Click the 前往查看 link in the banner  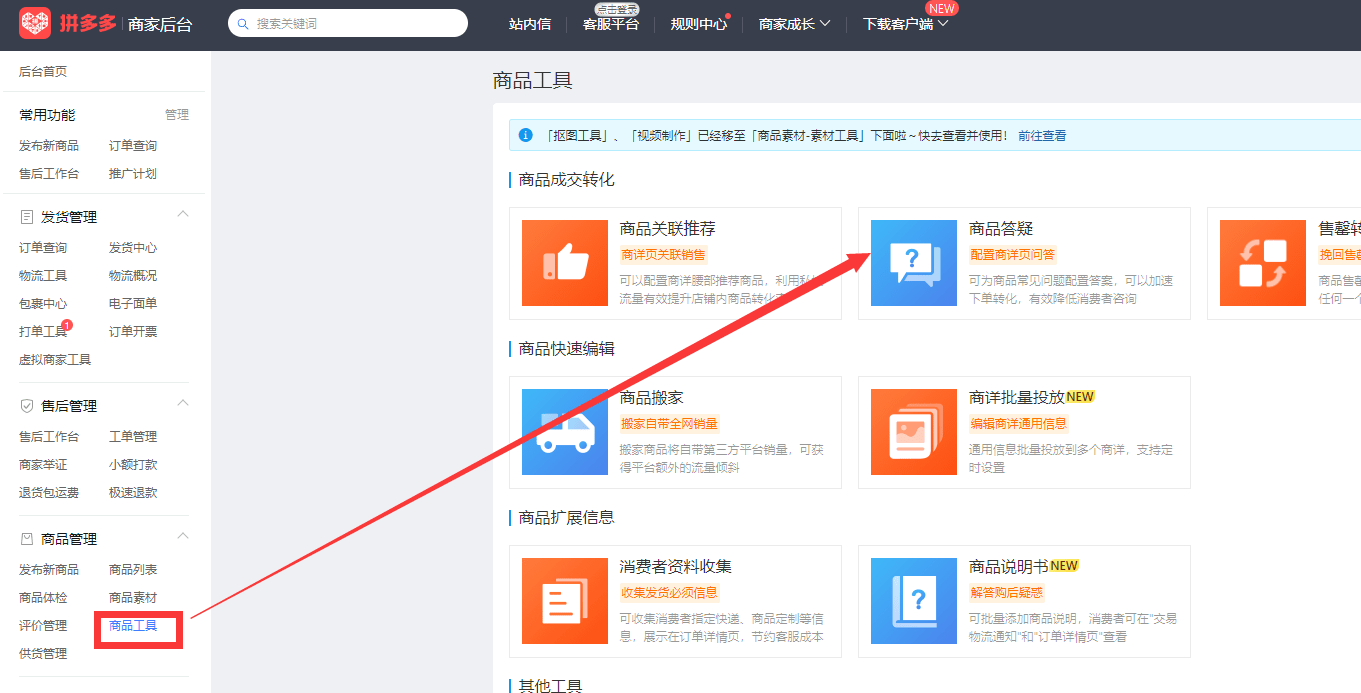point(1042,134)
